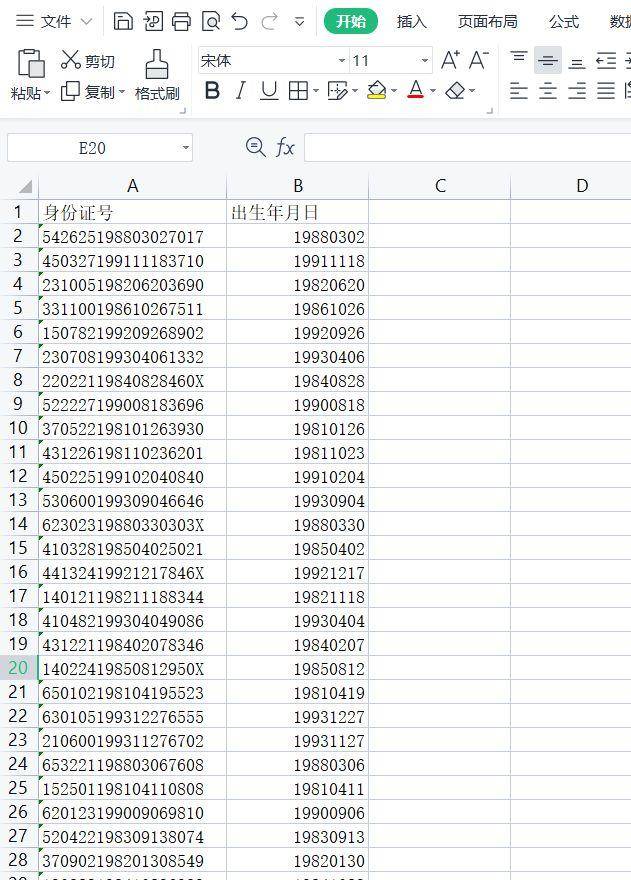Click the Save icon in quick access toolbar
Viewport: 631px width, 880px height.
(123, 21)
